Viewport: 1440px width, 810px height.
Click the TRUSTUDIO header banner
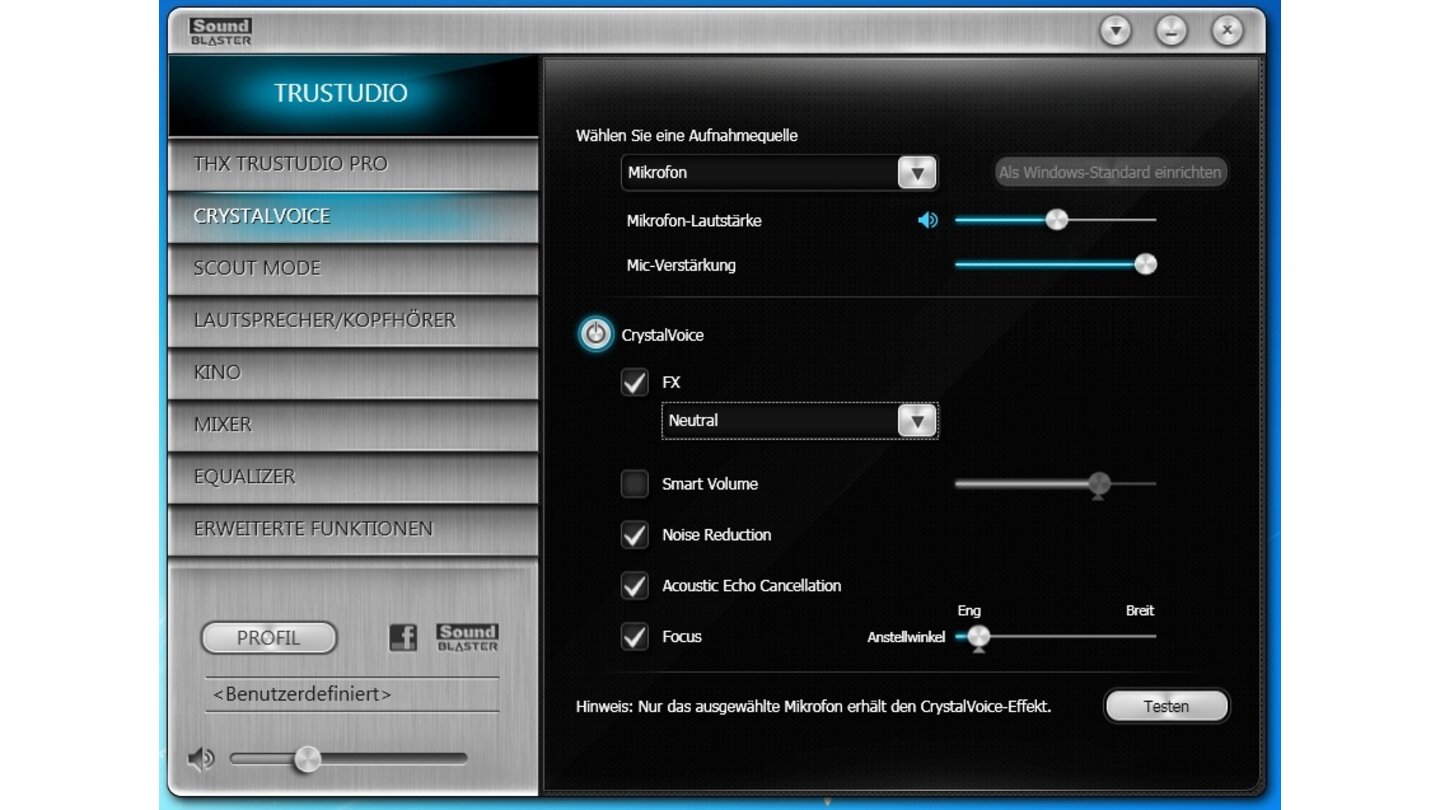click(353, 94)
